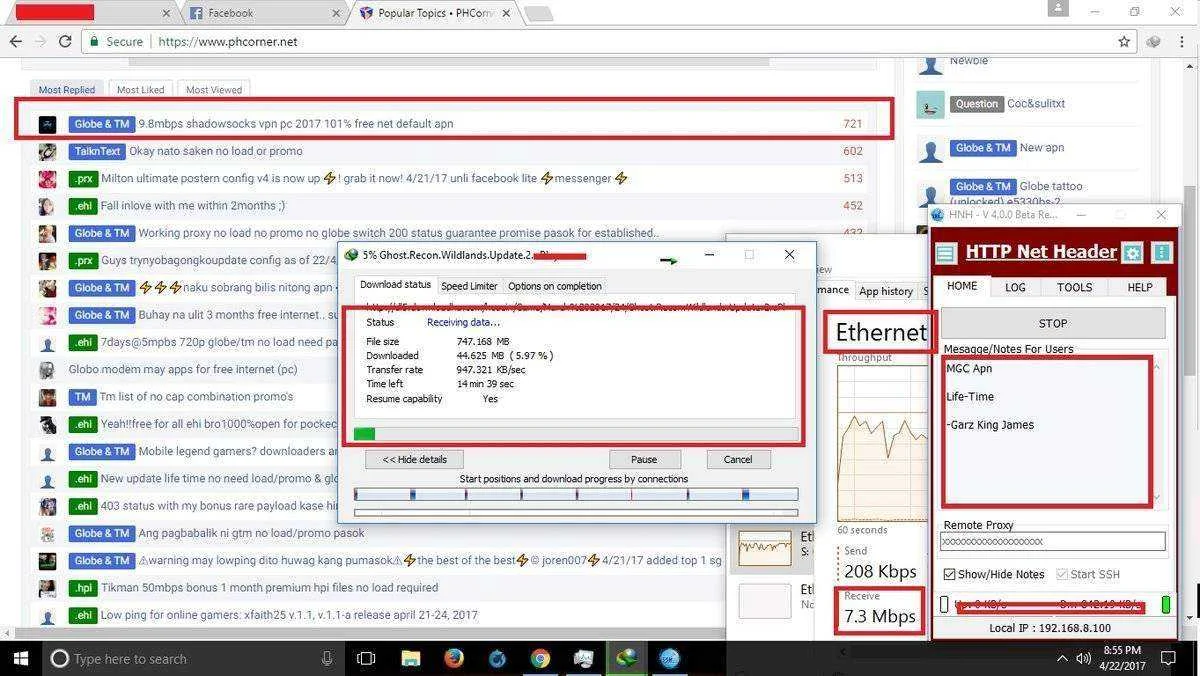Open 'Fall inlove with me within 2months' thread

tap(193, 206)
